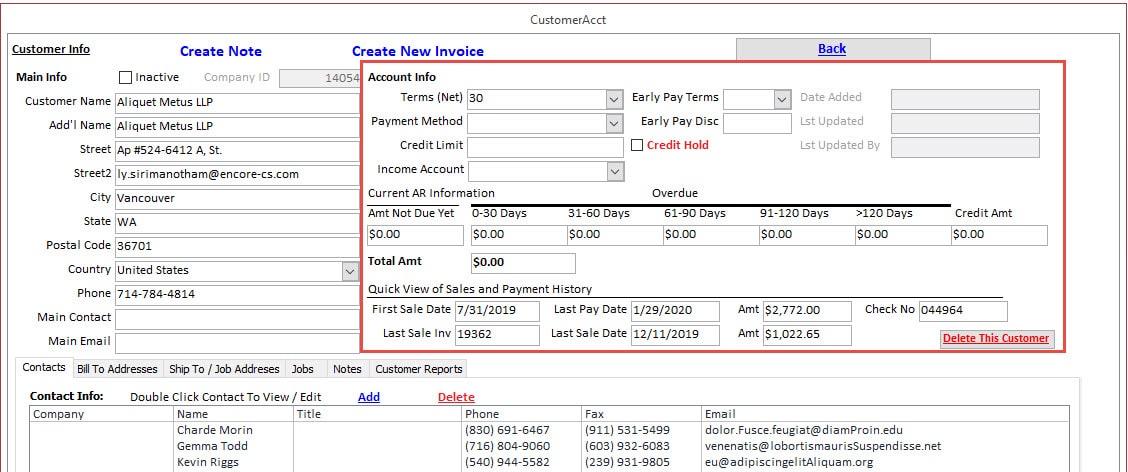
Task: Open the Notes tab
Action: tap(347, 369)
